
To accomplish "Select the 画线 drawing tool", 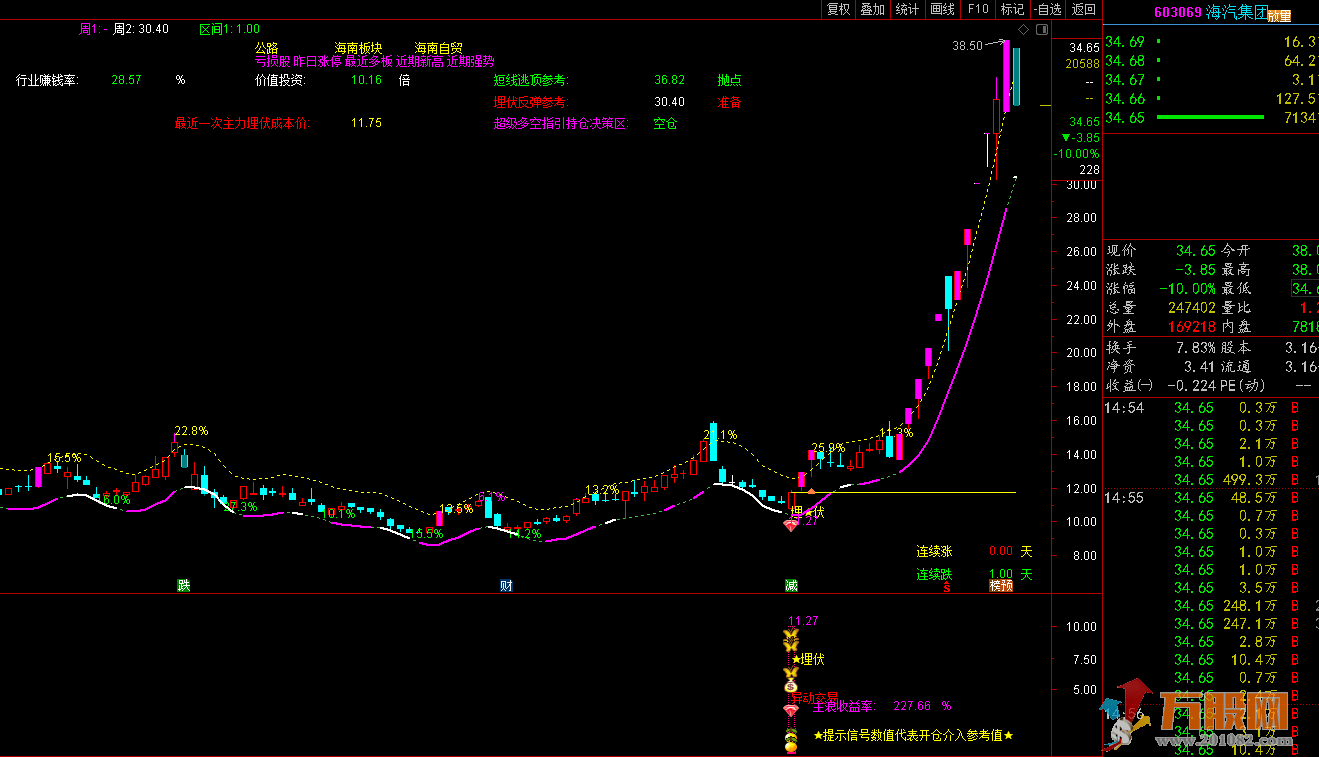I will coord(943,9).
